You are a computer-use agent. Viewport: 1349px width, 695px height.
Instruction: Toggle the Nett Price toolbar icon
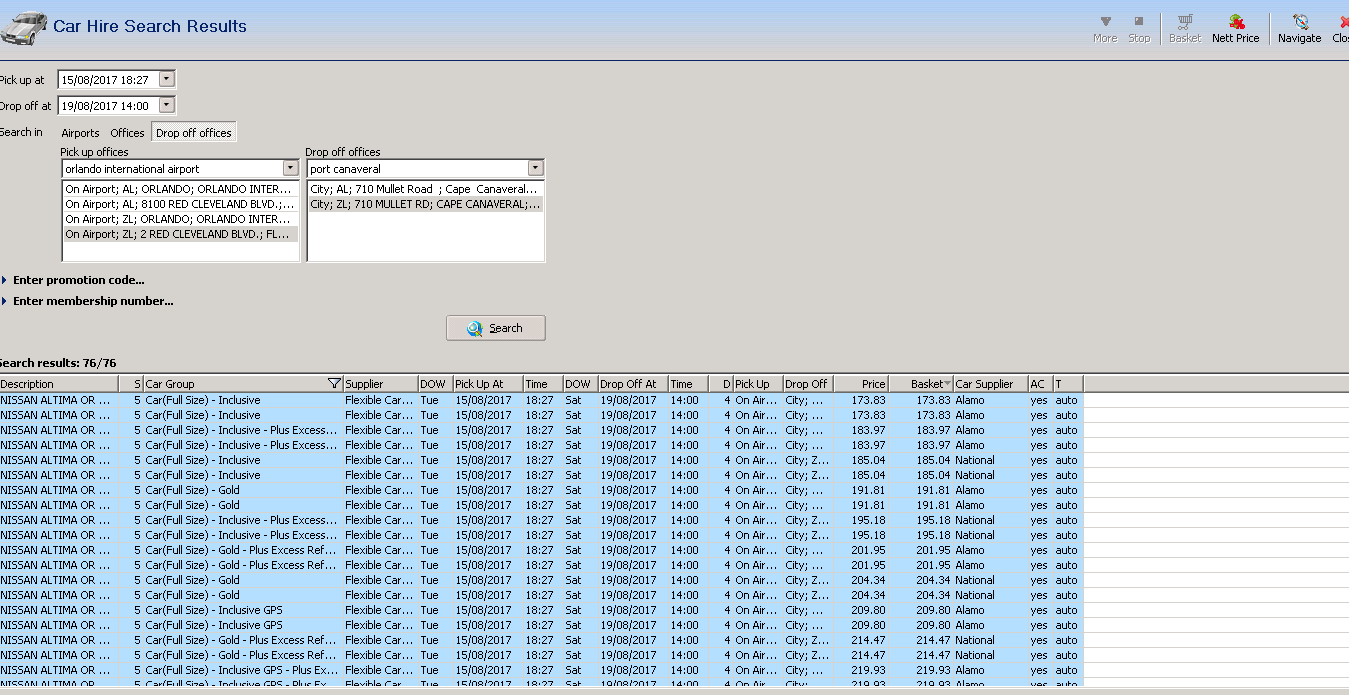(x=1236, y=28)
